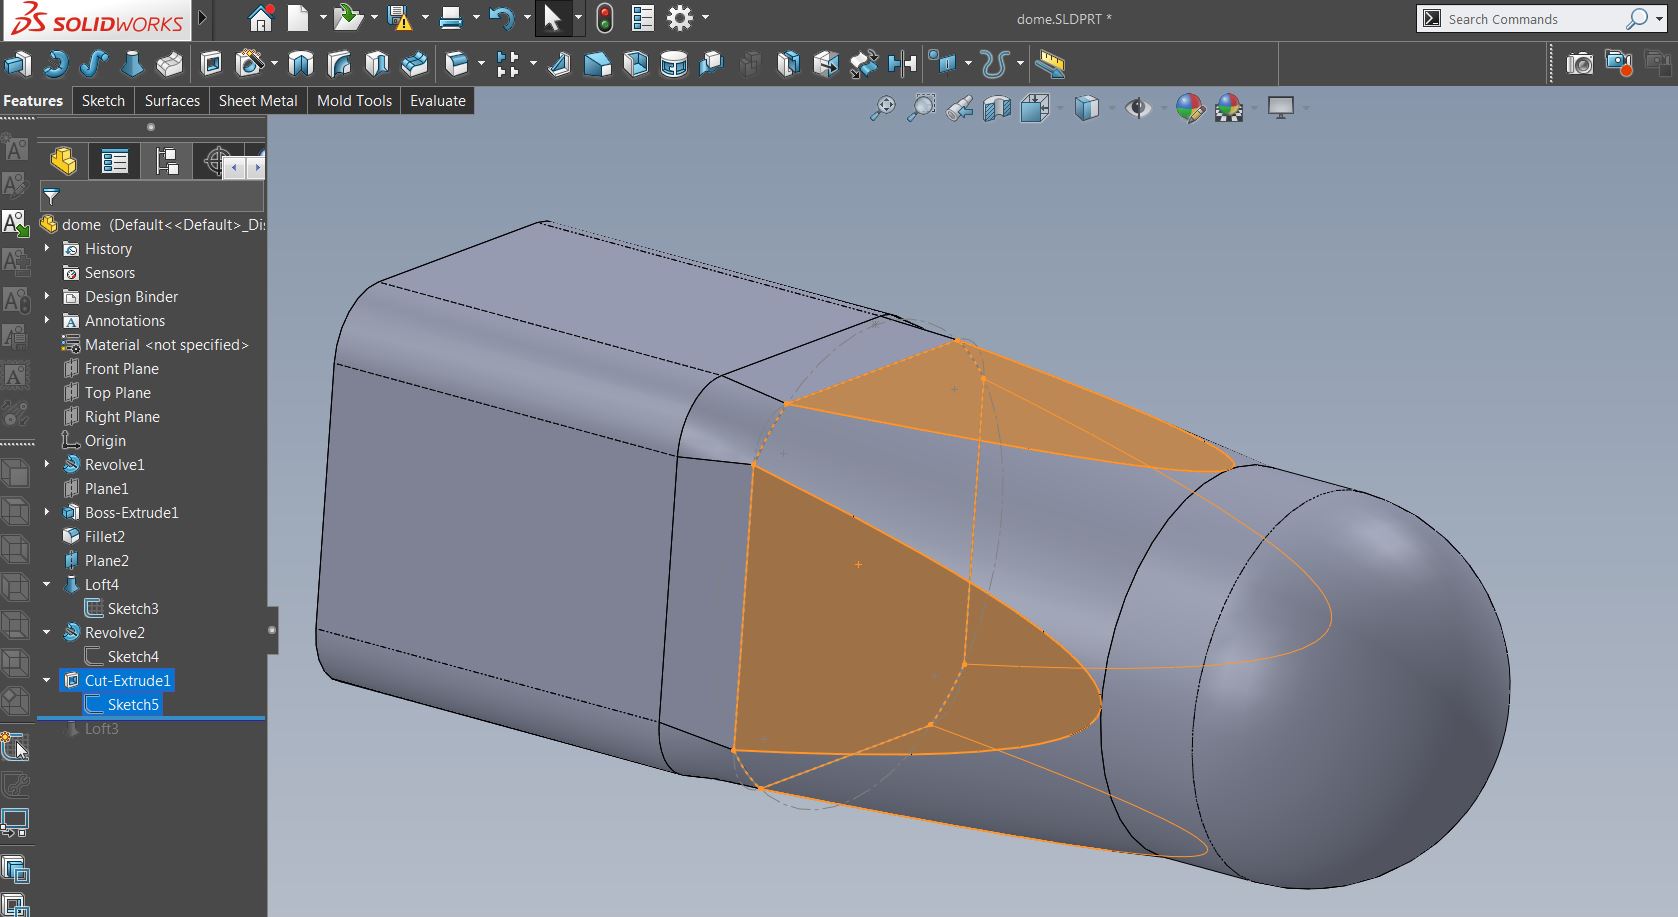1678x917 pixels.
Task: Click Zoom to Fit in the view toolbar
Action: point(882,108)
